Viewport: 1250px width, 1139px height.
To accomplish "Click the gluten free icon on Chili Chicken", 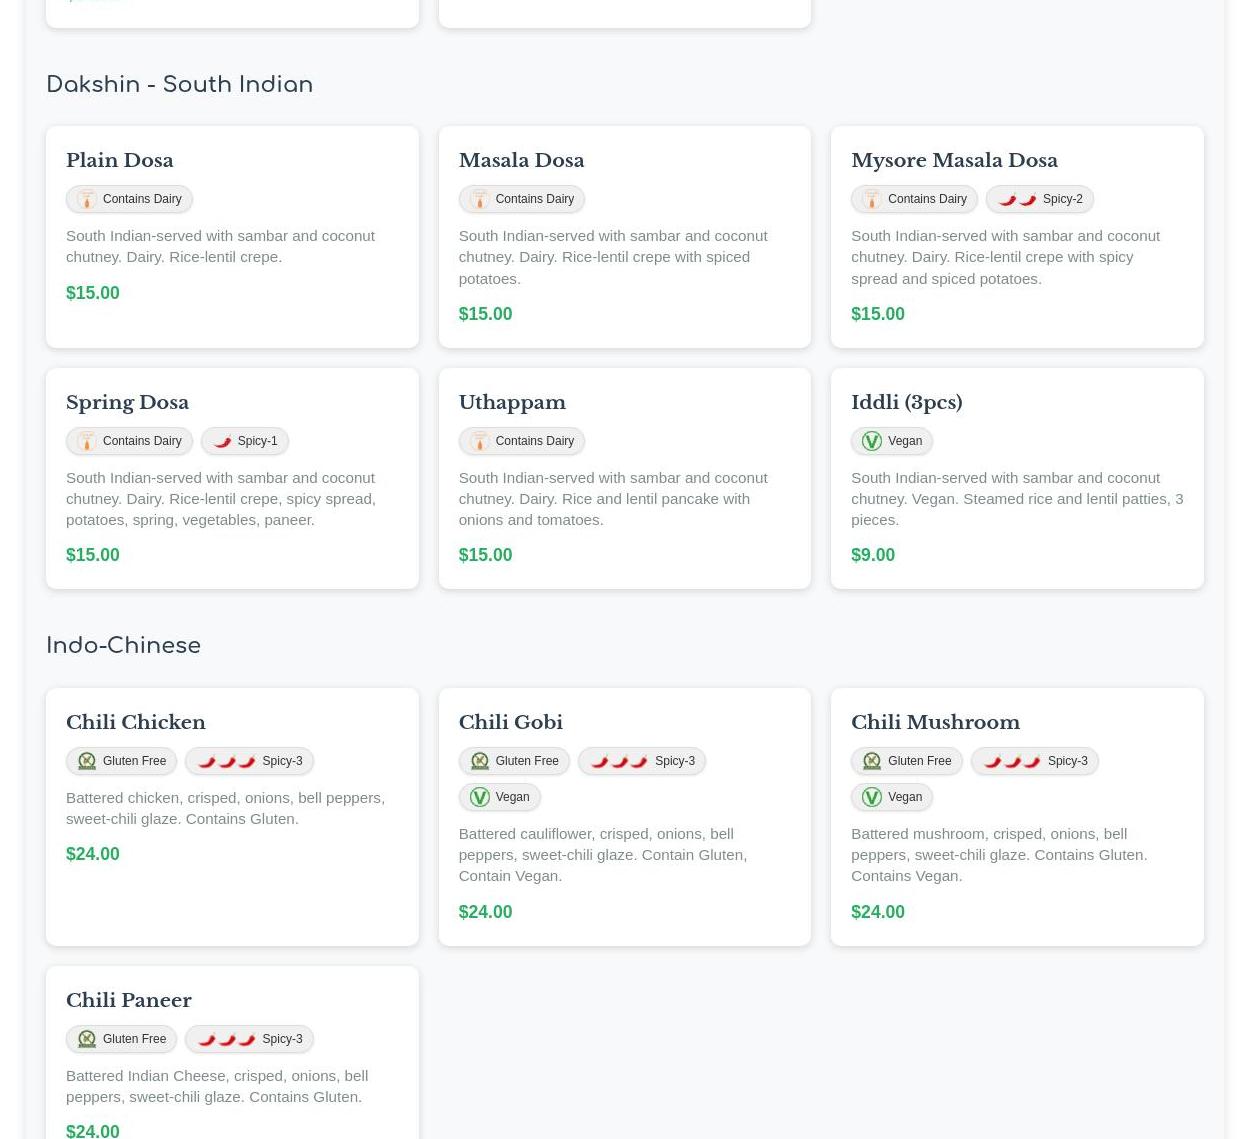I will pos(87,761).
